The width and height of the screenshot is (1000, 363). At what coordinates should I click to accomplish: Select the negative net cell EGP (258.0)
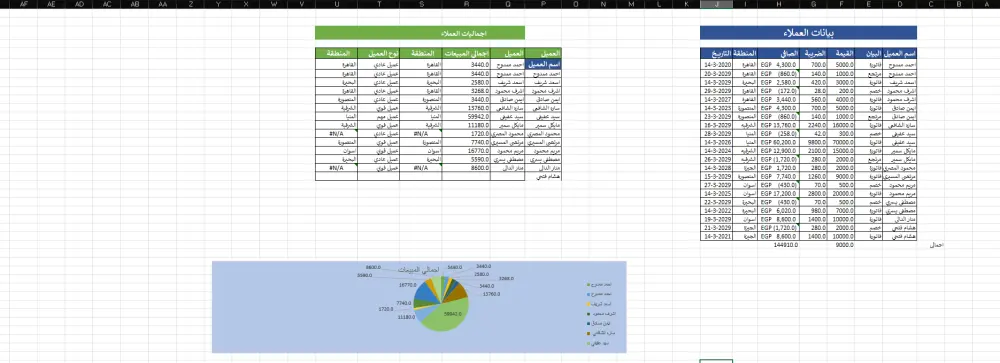point(779,134)
